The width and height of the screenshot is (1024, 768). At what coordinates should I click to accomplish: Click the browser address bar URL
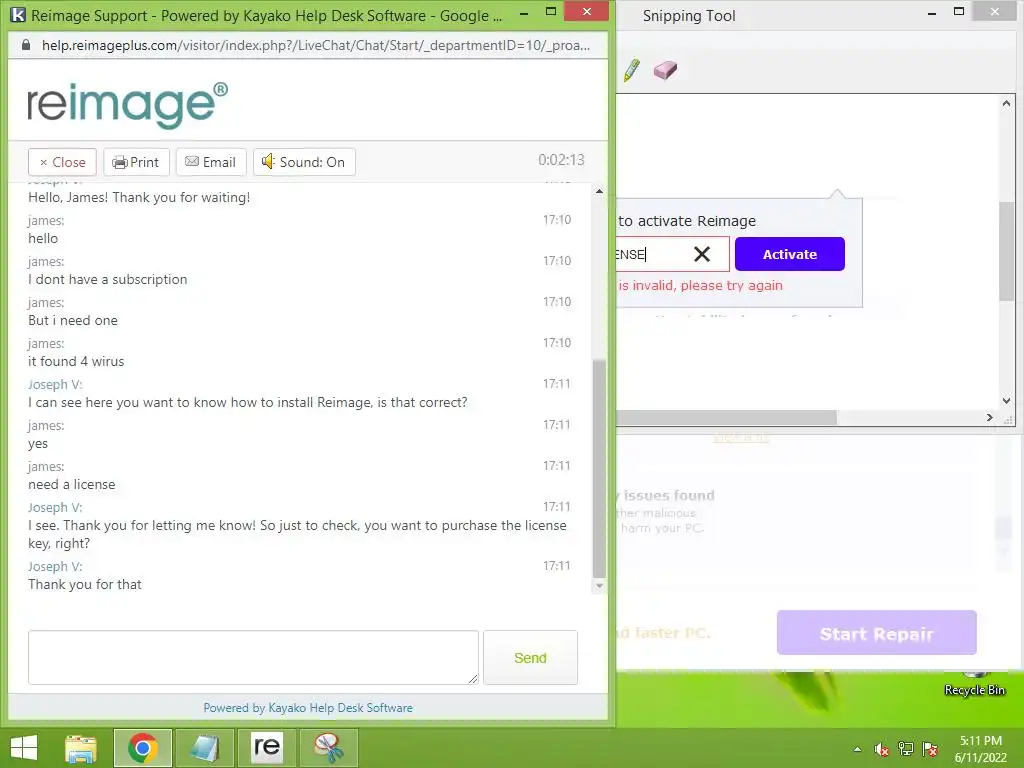pos(315,45)
